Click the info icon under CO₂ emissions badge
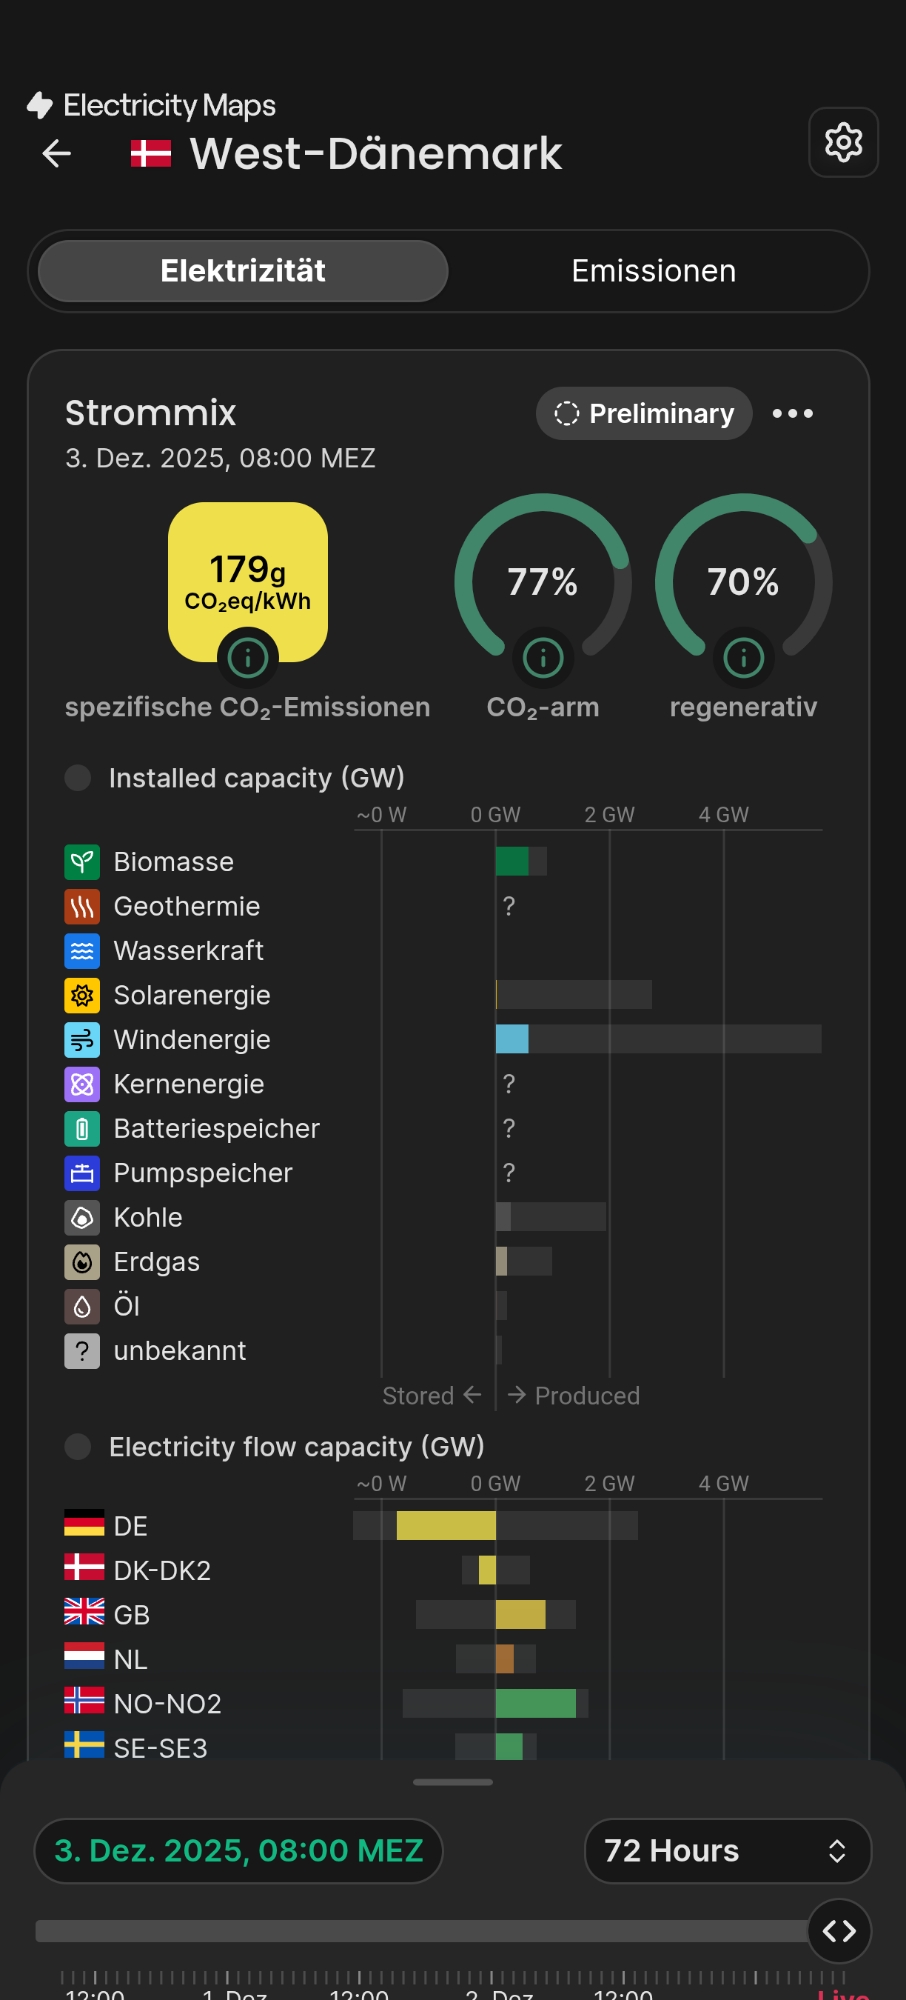The height and width of the screenshot is (2000, 906). click(247, 658)
